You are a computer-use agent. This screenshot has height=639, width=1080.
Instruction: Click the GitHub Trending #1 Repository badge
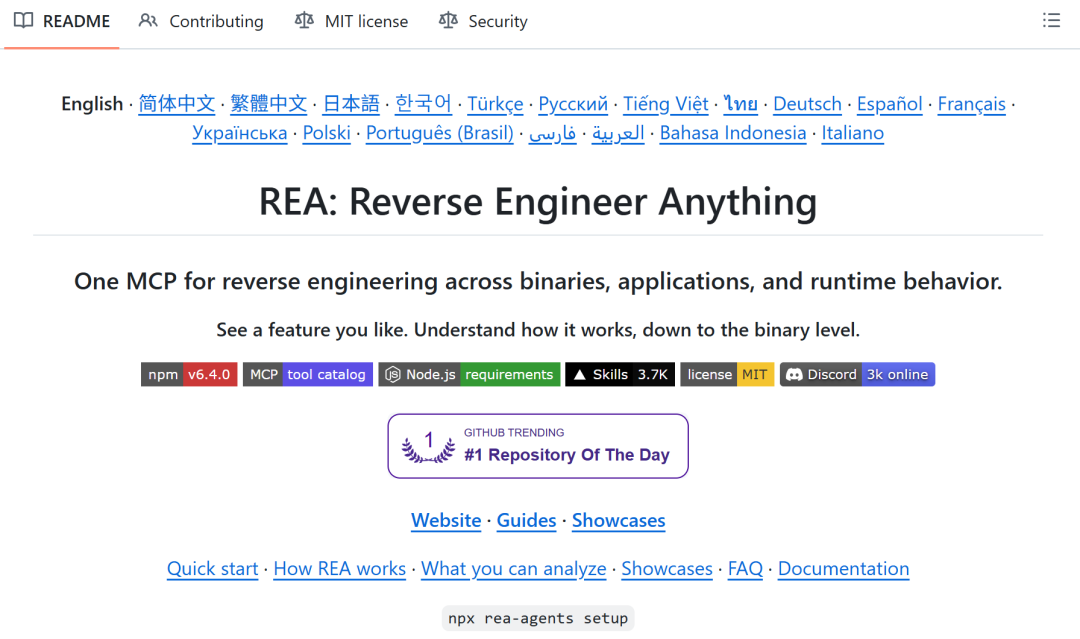pyautogui.click(x=538, y=446)
